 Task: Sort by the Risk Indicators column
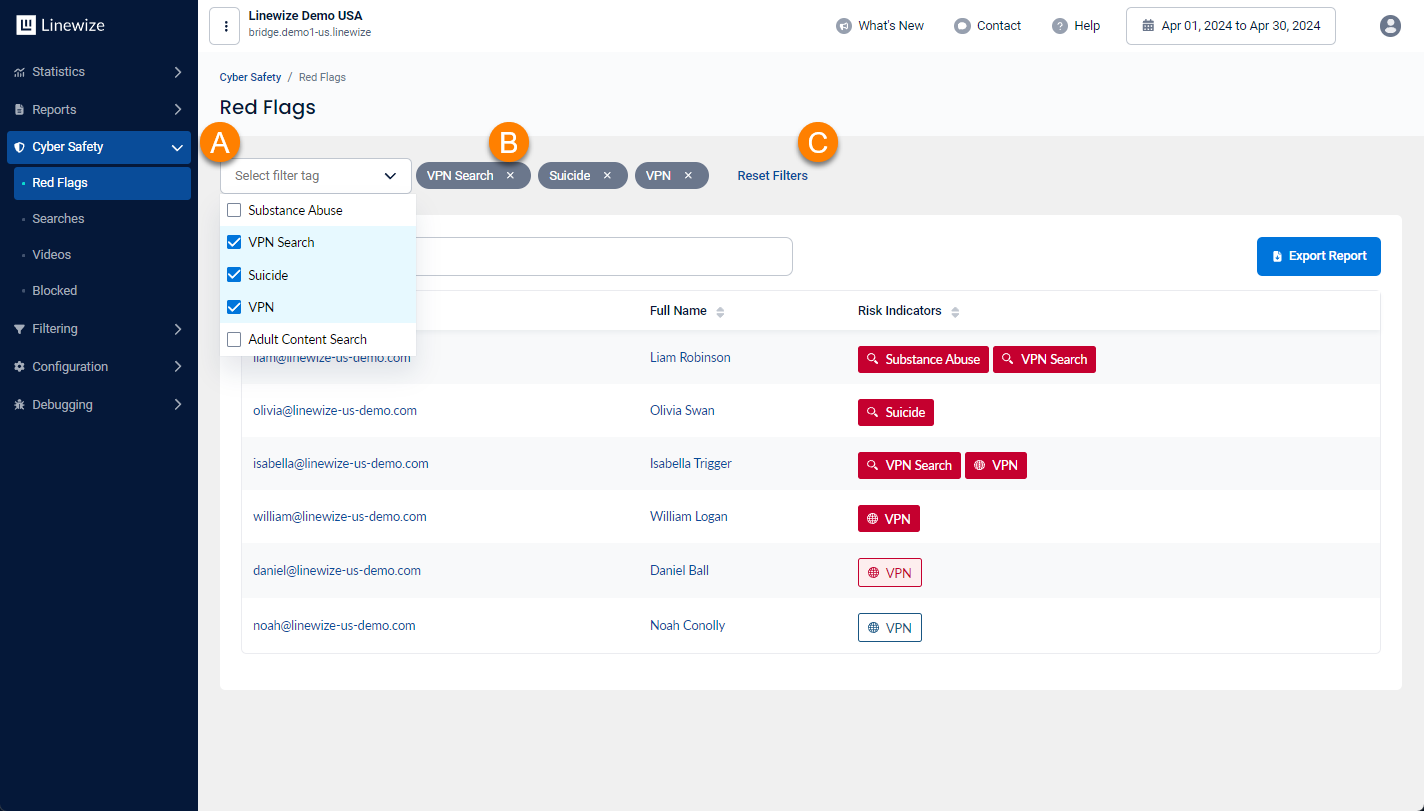(x=955, y=312)
